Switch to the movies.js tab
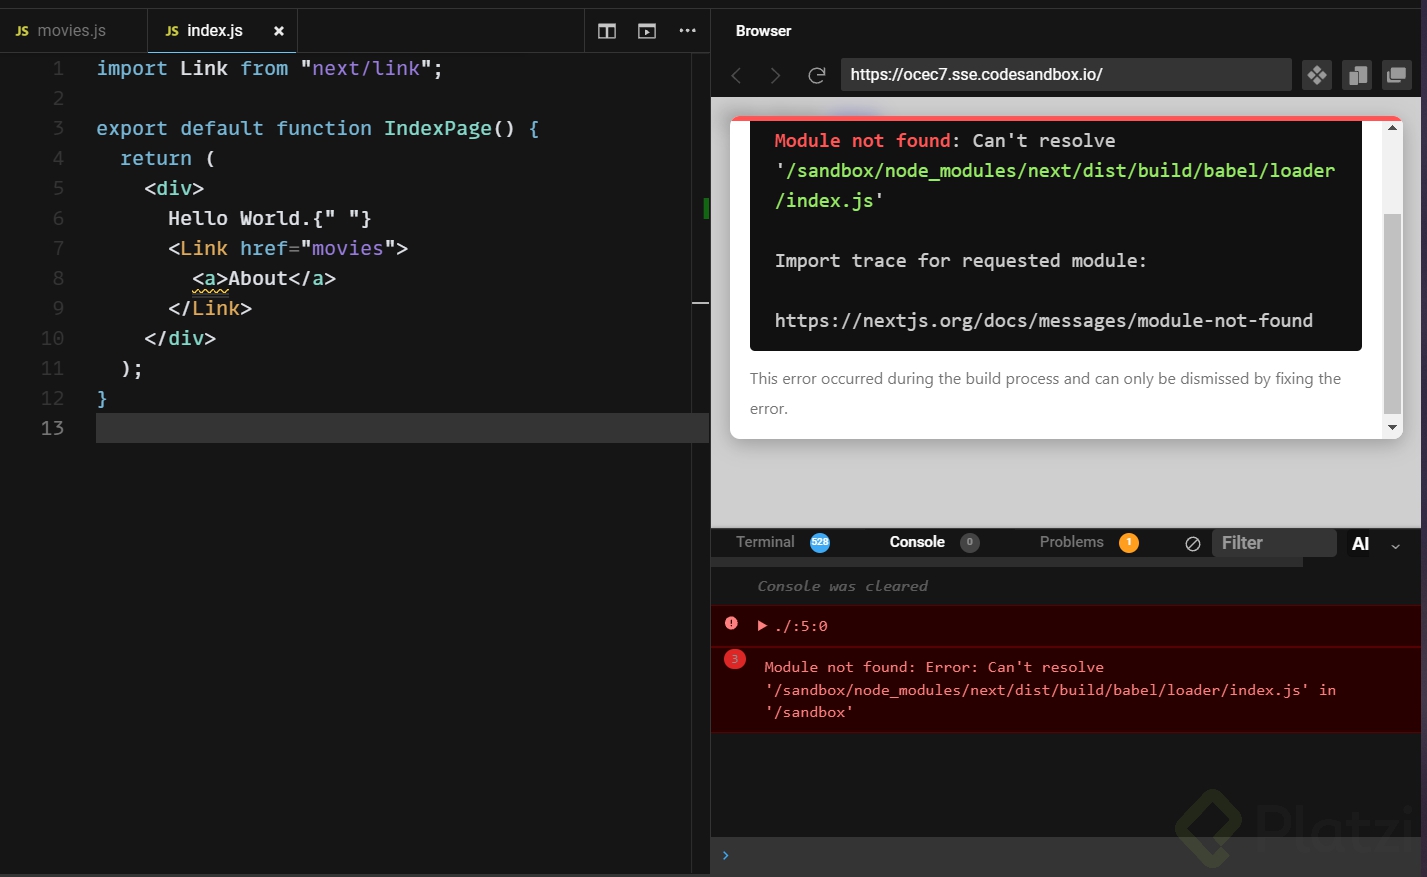This screenshot has width=1427, height=877. 71,31
